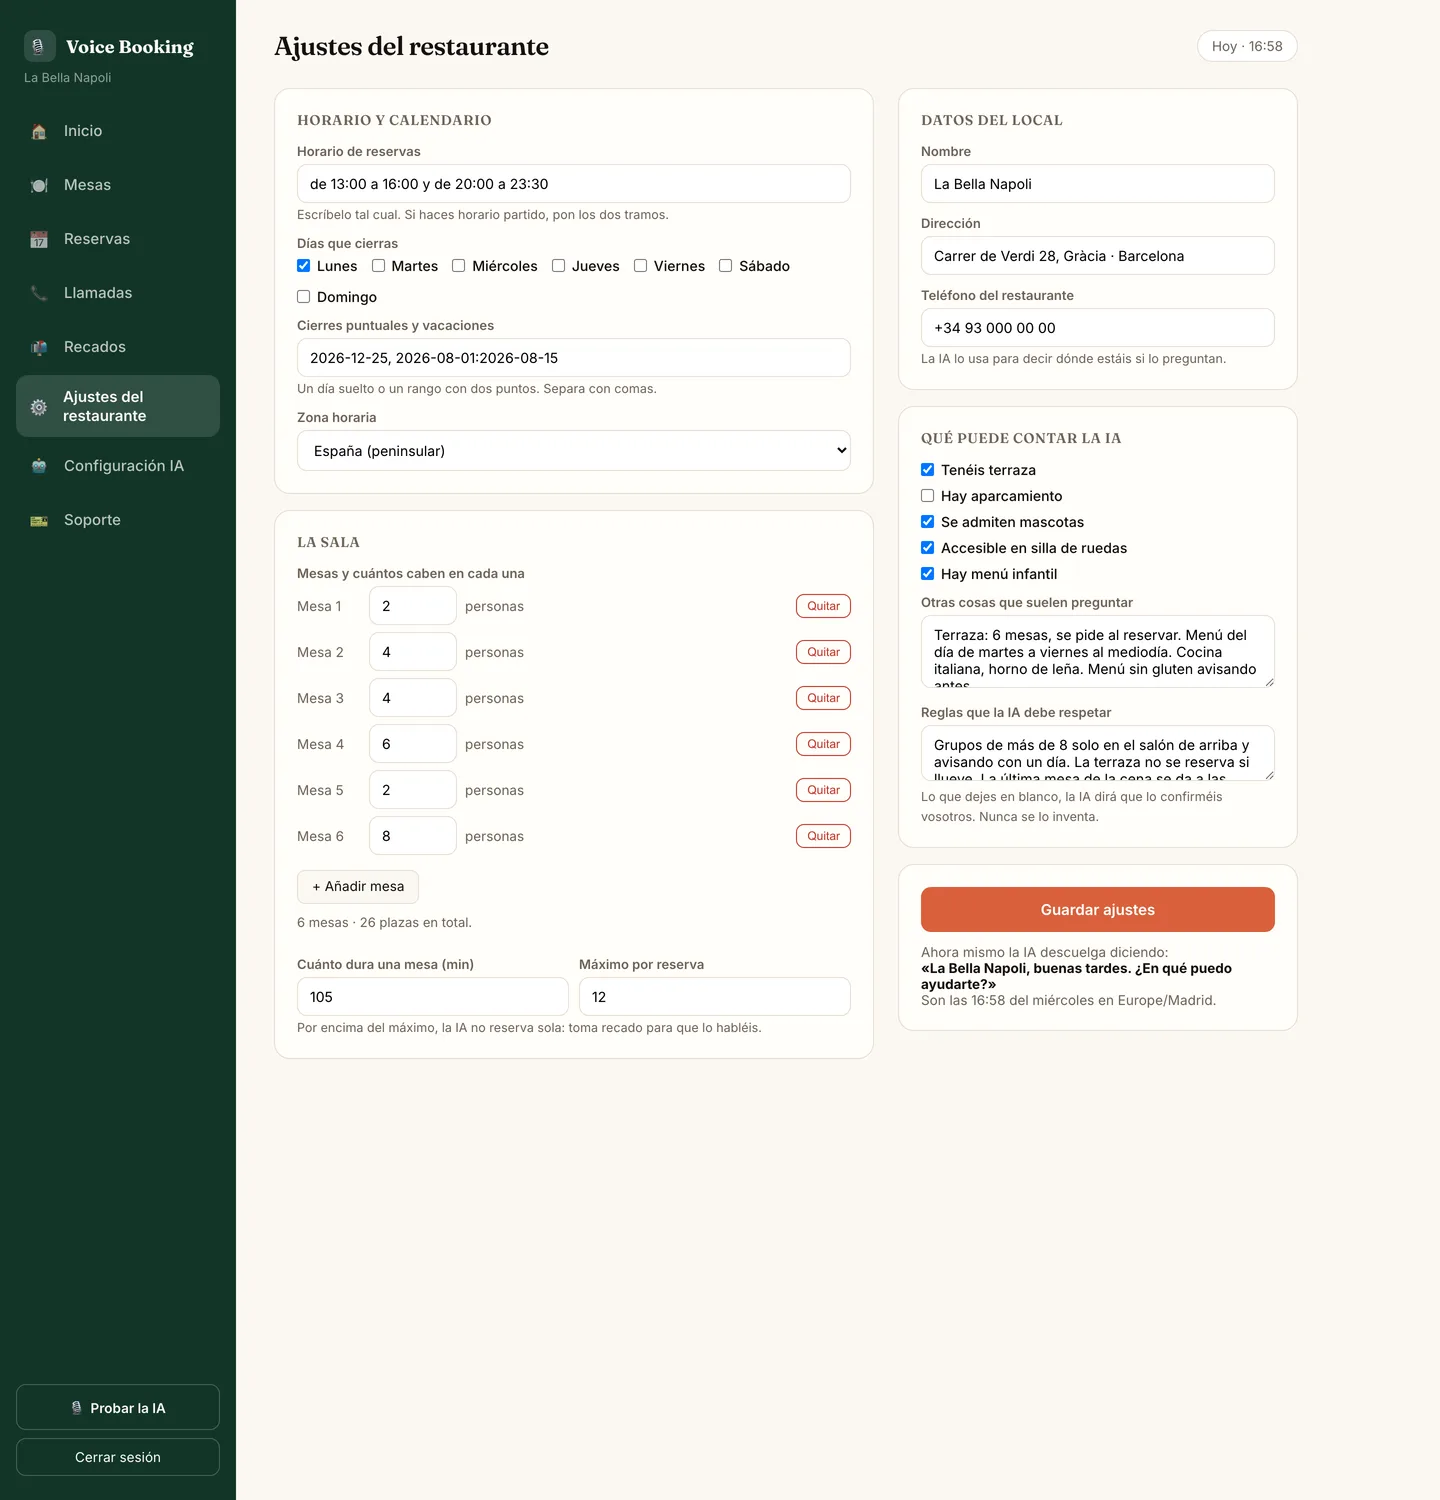Click Probar la IA button

pos(118,1408)
